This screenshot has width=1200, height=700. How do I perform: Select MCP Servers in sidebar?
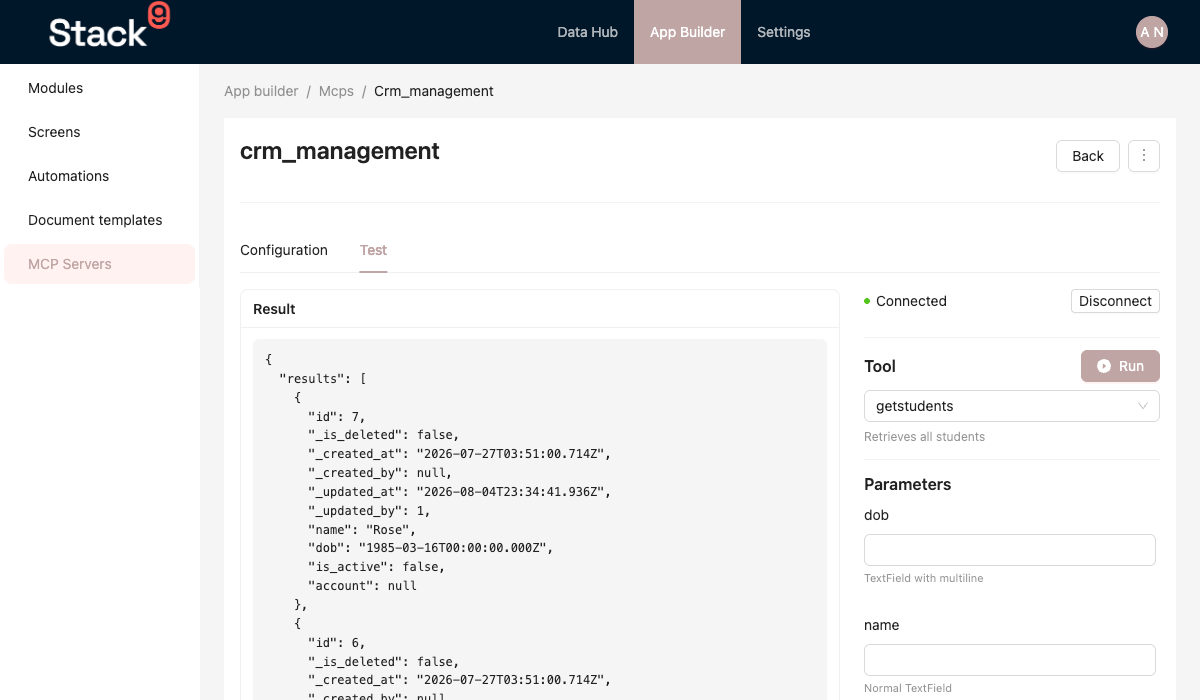100,264
